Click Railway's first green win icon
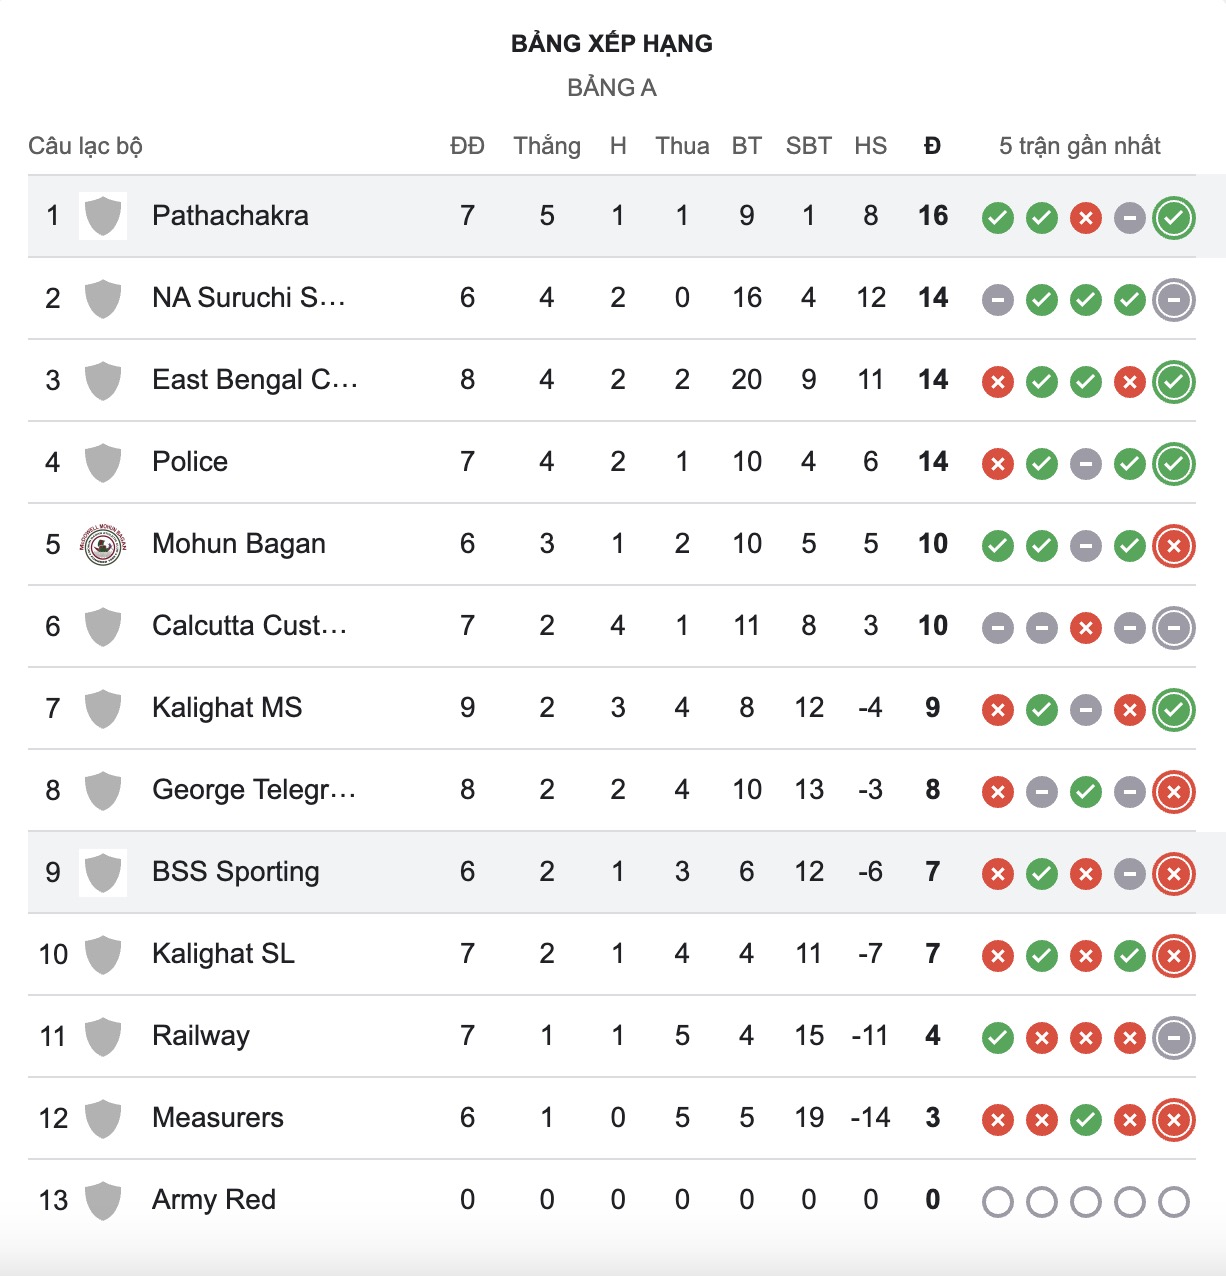The width and height of the screenshot is (1226, 1276). coord(998,1038)
